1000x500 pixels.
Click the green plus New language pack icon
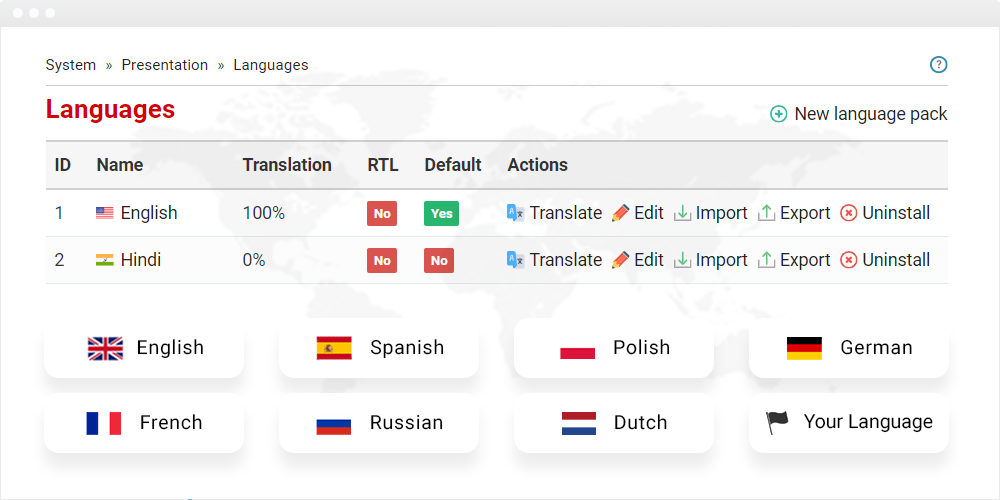coord(779,114)
